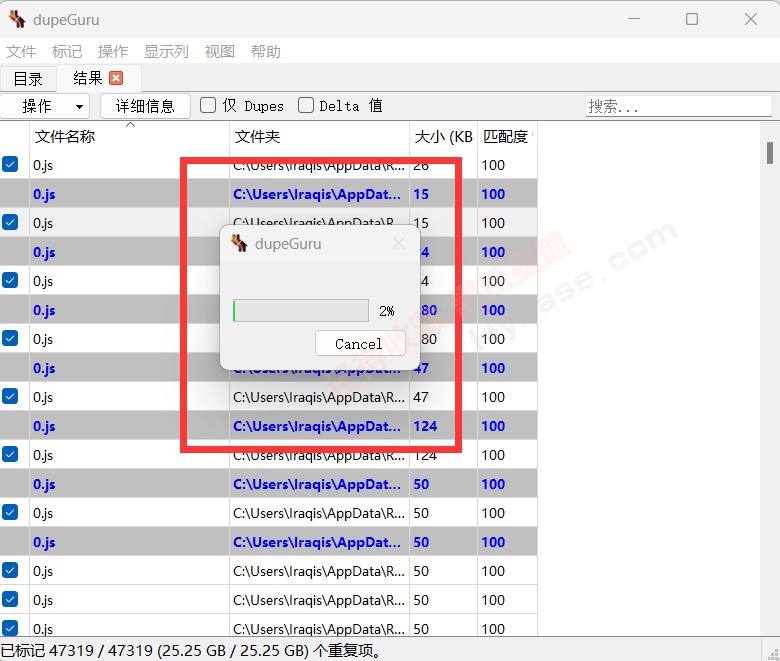
Task: Open the 操作 menu in menu bar
Action: pyautogui.click(x=113, y=51)
